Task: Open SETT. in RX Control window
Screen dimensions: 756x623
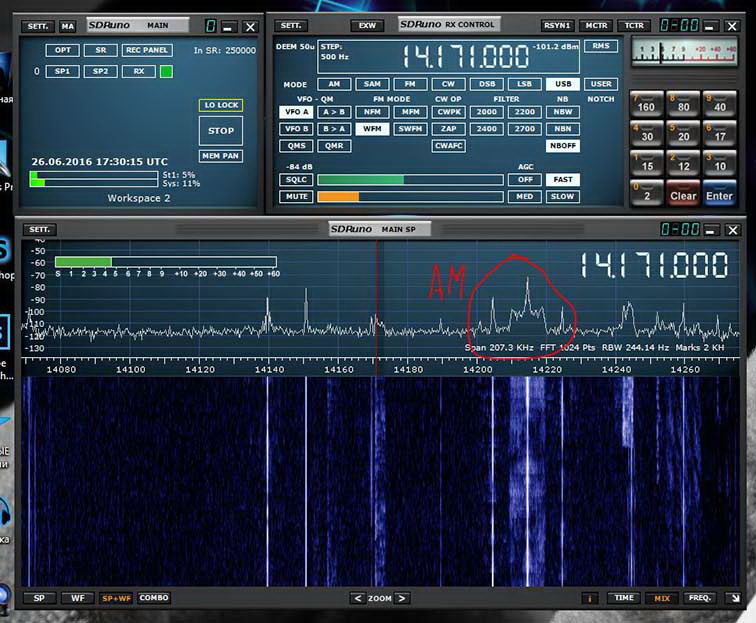Action: (x=291, y=26)
